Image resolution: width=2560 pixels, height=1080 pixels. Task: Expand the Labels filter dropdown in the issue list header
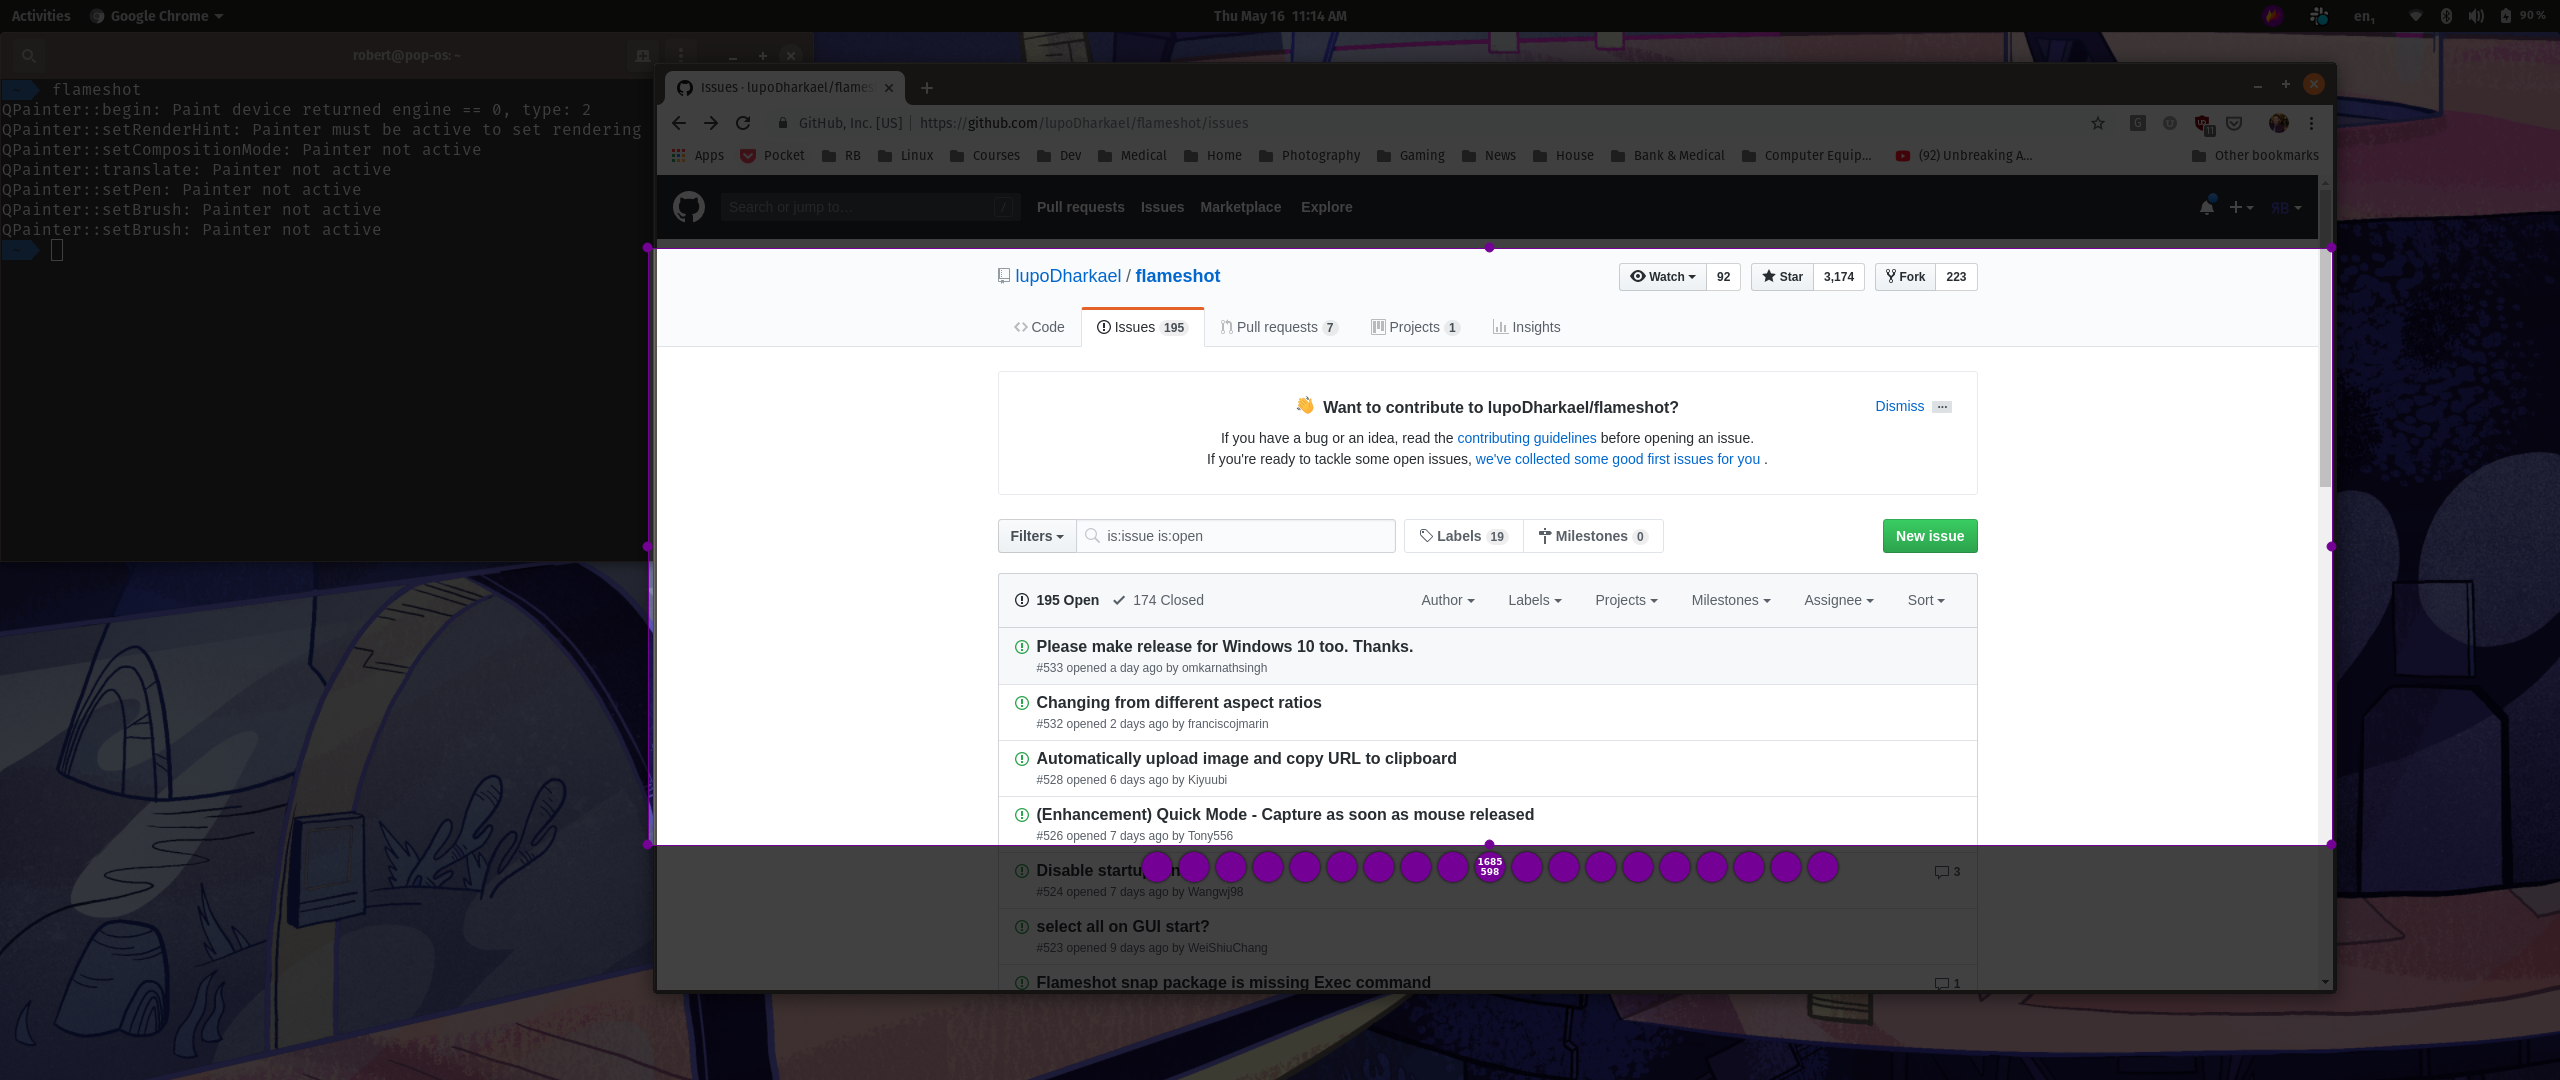(1535, 600)
